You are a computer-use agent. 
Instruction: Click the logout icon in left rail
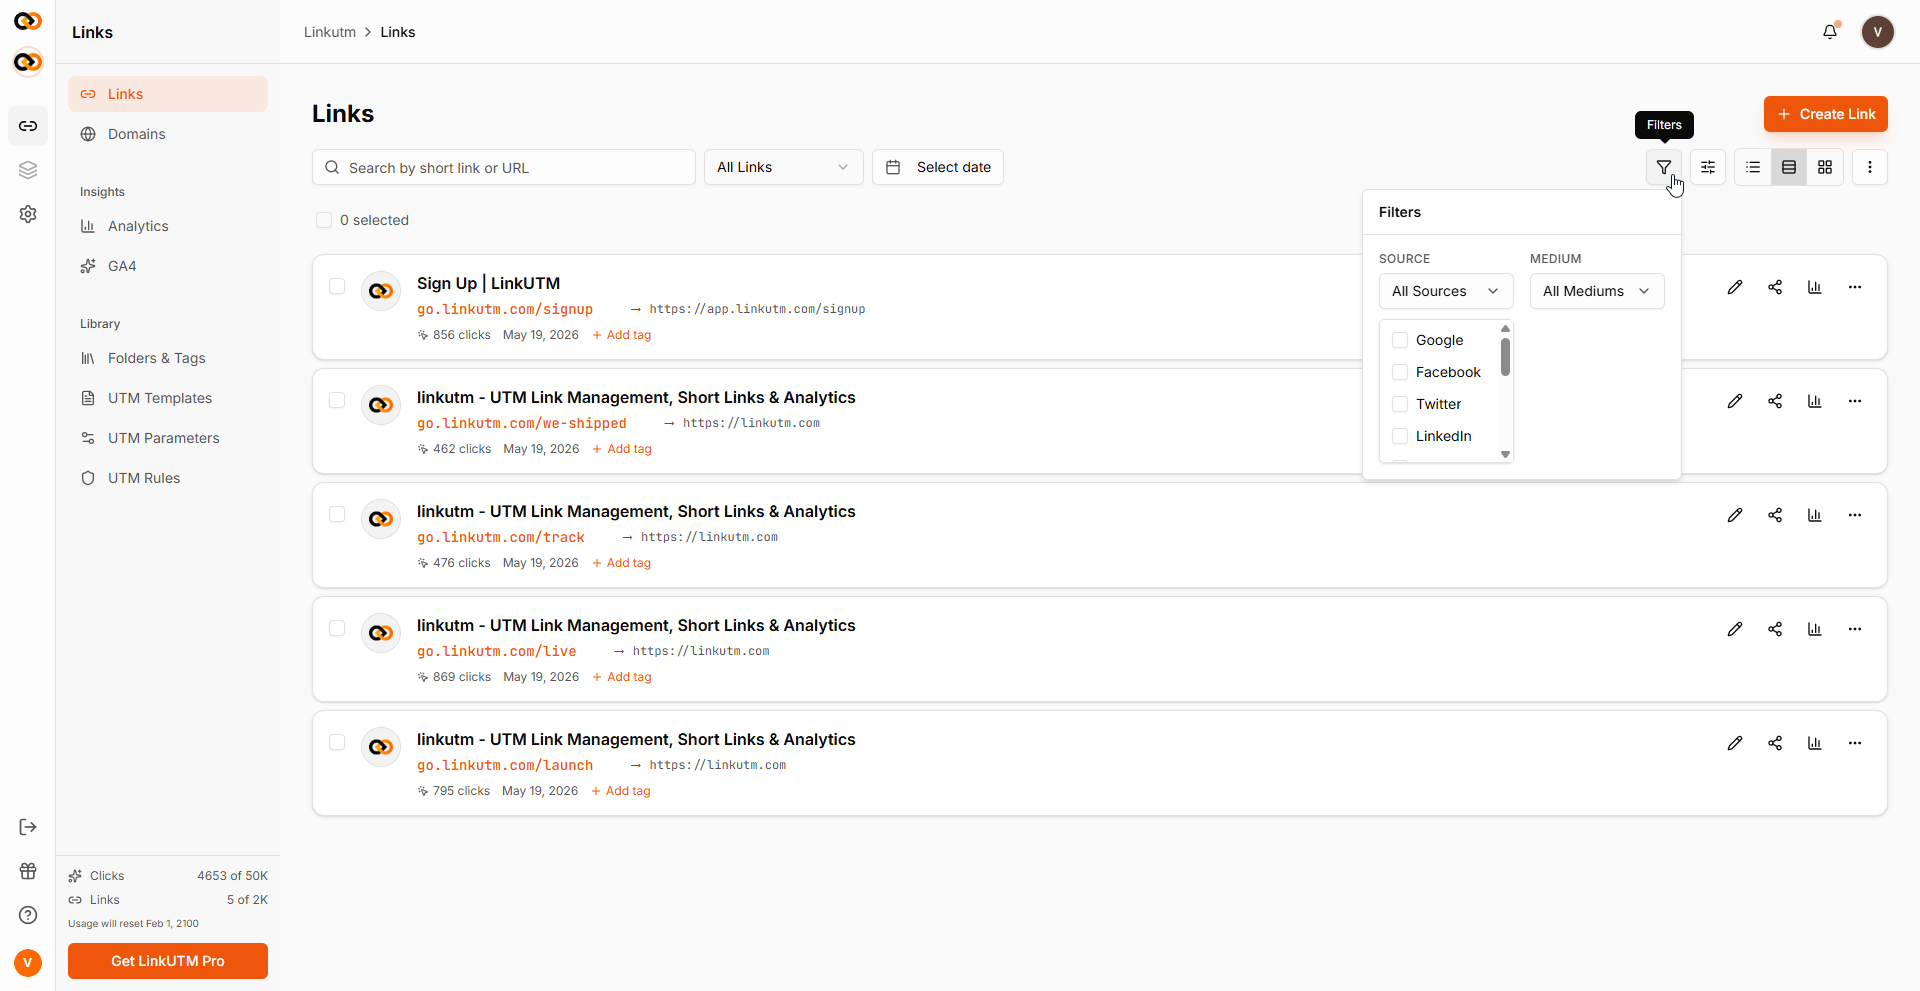(x=28, y=827)
